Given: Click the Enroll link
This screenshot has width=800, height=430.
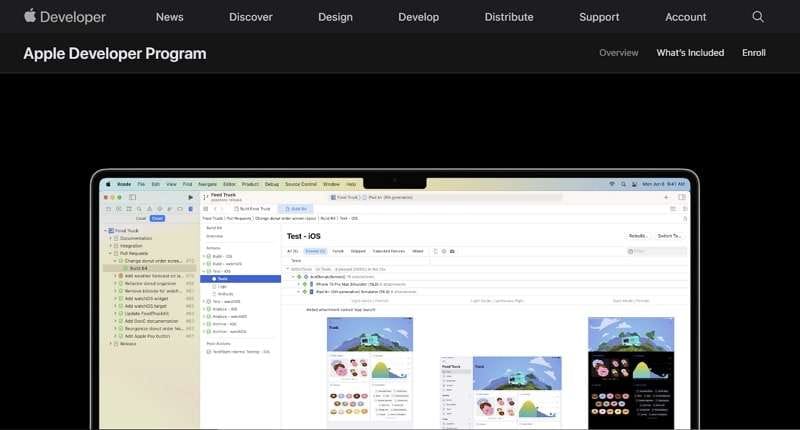Looking at the screenshot, I should [x=754, y=53].
